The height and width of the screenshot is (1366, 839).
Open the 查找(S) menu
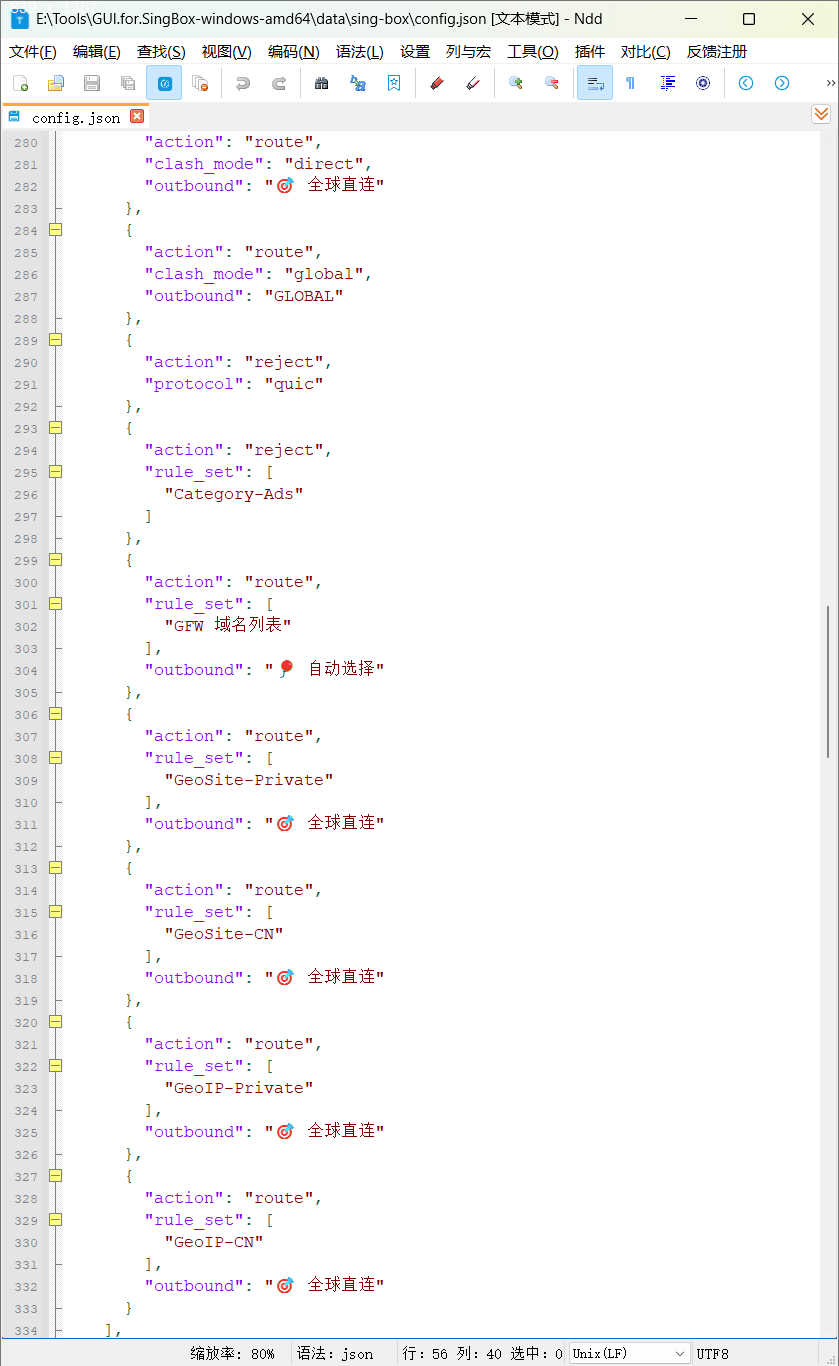(161, 52)
